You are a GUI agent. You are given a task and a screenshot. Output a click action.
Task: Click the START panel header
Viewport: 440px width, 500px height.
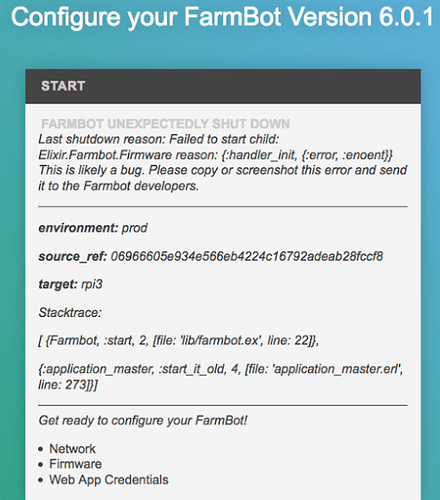point(223,86)
